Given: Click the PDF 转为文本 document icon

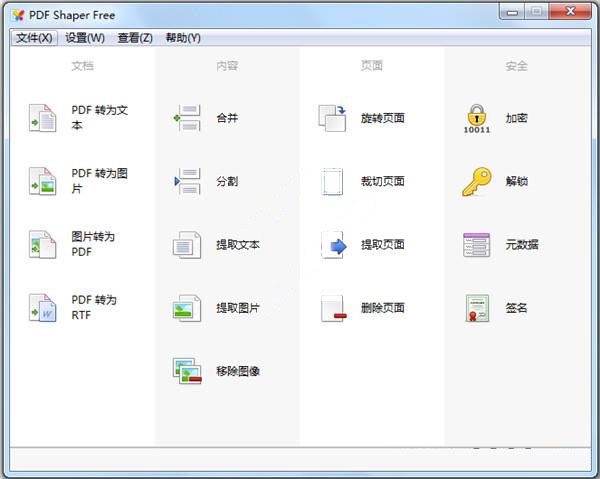Looking at the screenshot, I should pos(42,118).
